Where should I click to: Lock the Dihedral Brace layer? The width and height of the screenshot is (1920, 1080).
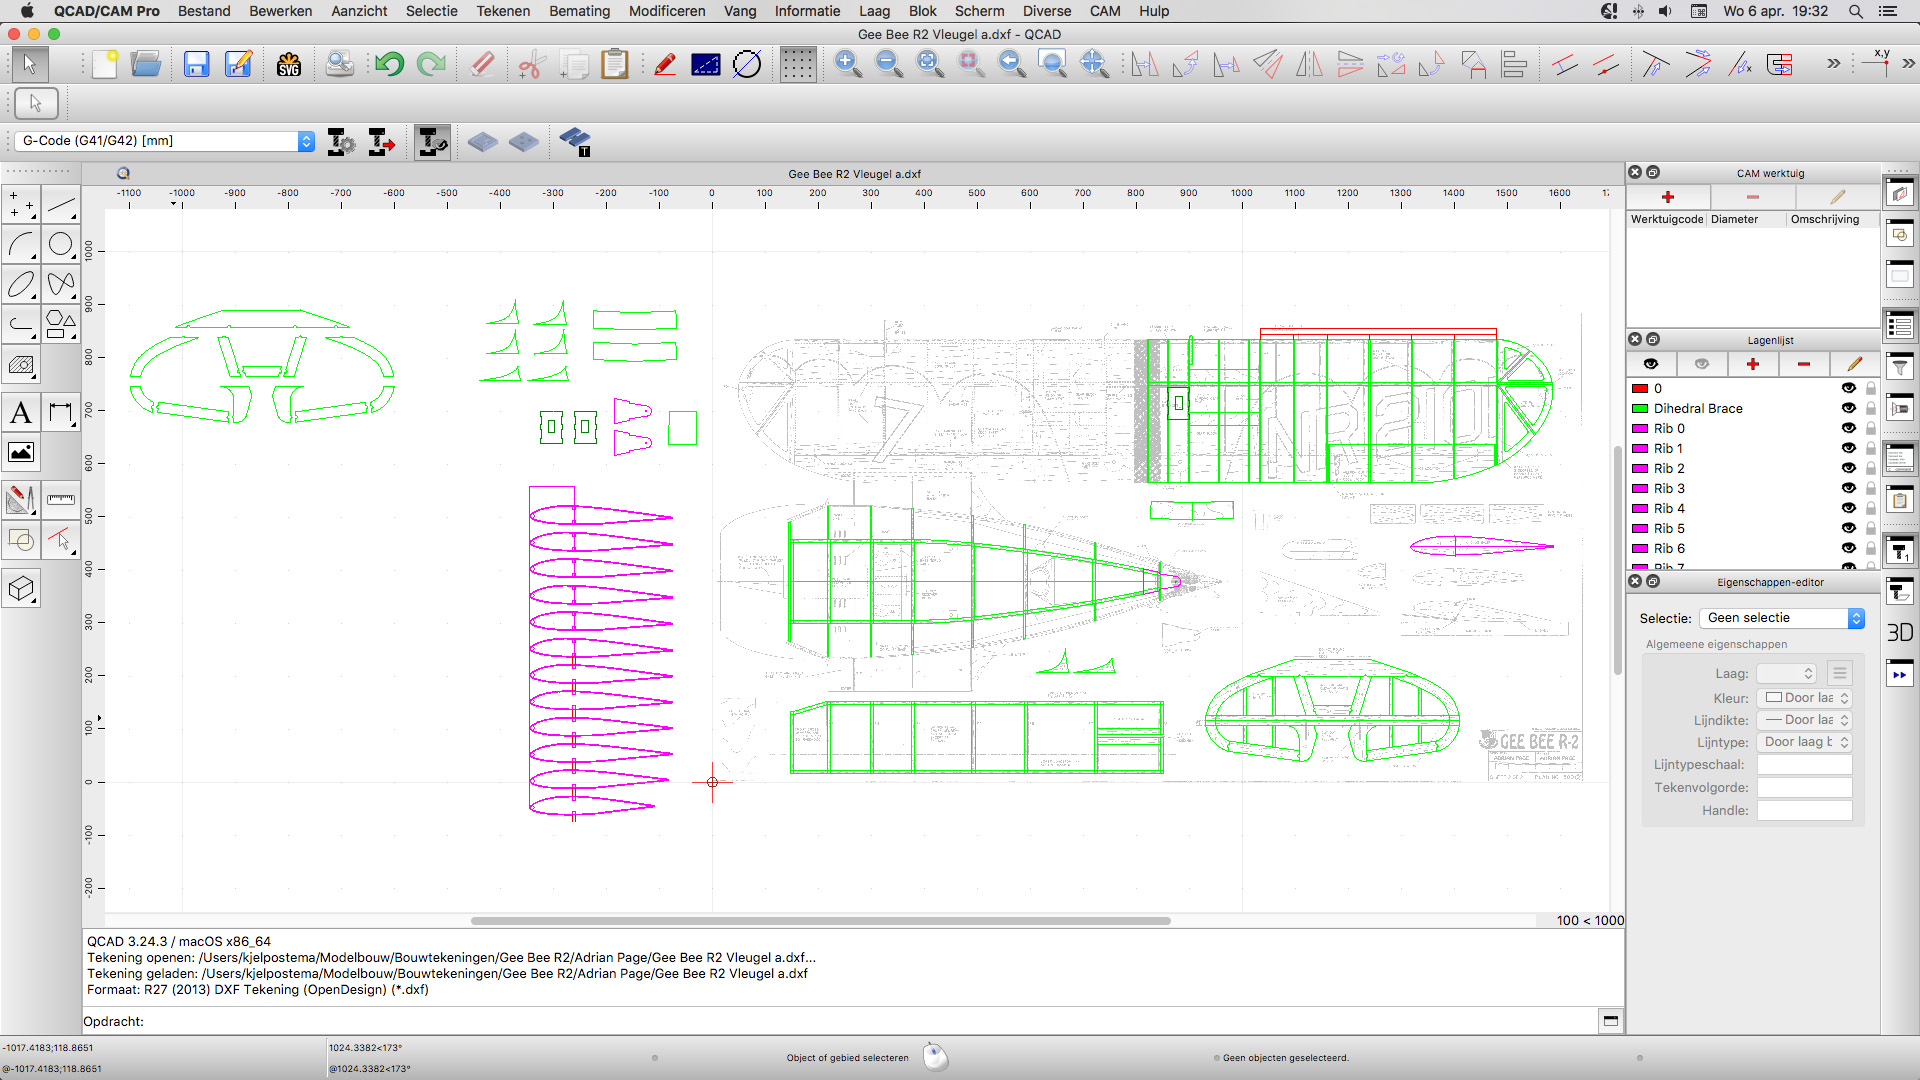pos(1871,408)
